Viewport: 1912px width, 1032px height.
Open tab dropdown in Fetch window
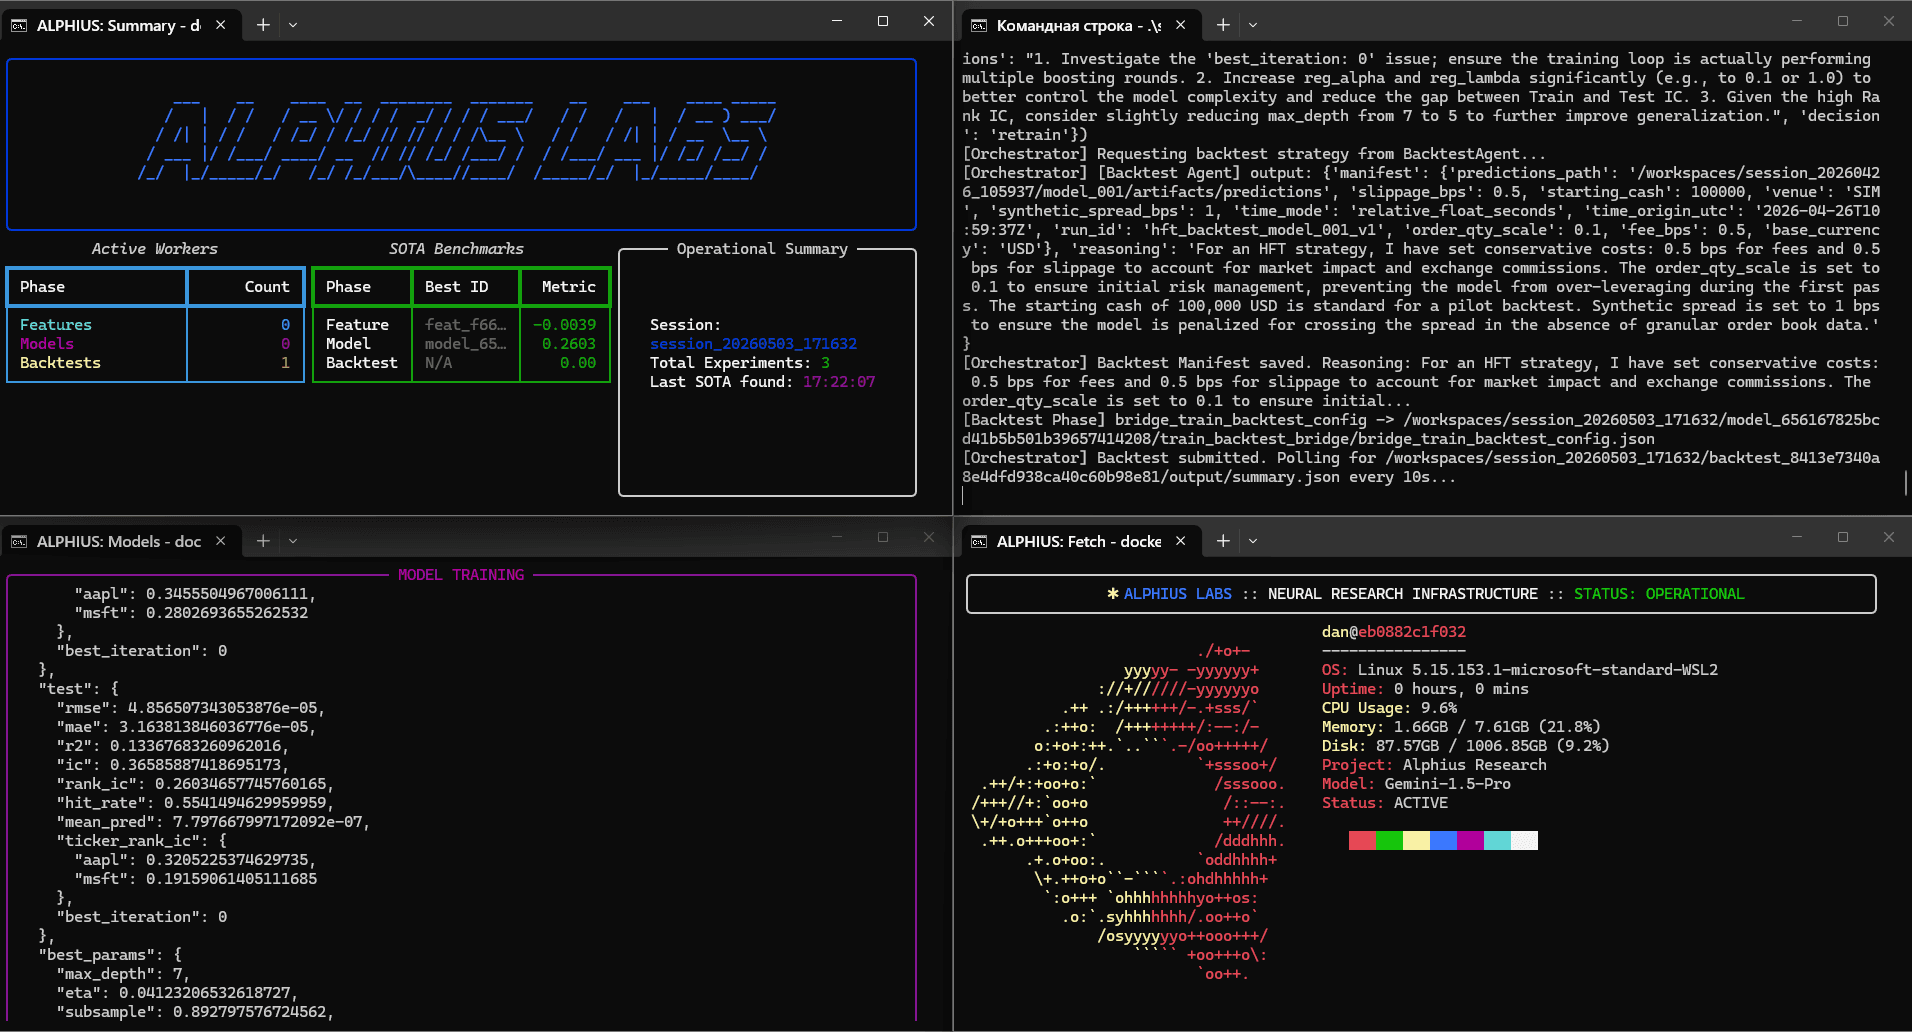tap(1253, 541)
